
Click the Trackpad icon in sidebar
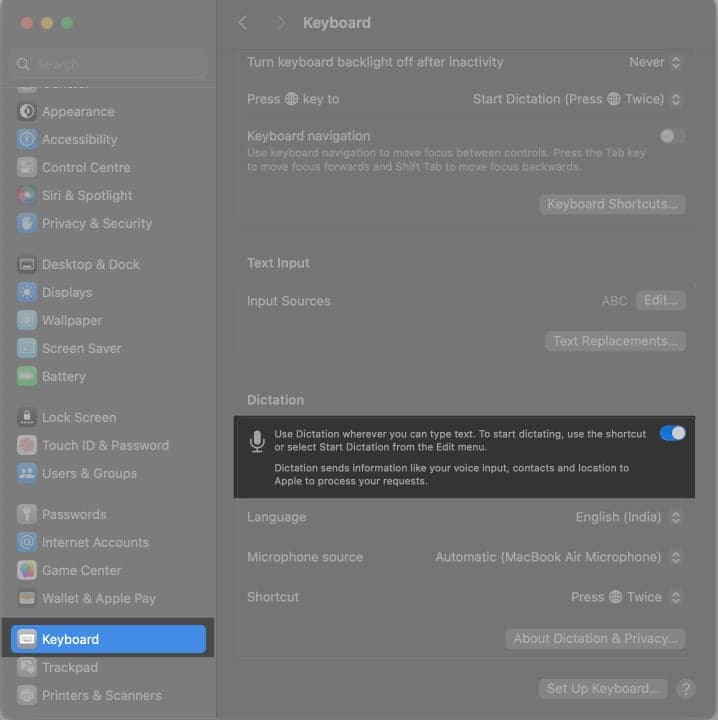tap(27, 667)
